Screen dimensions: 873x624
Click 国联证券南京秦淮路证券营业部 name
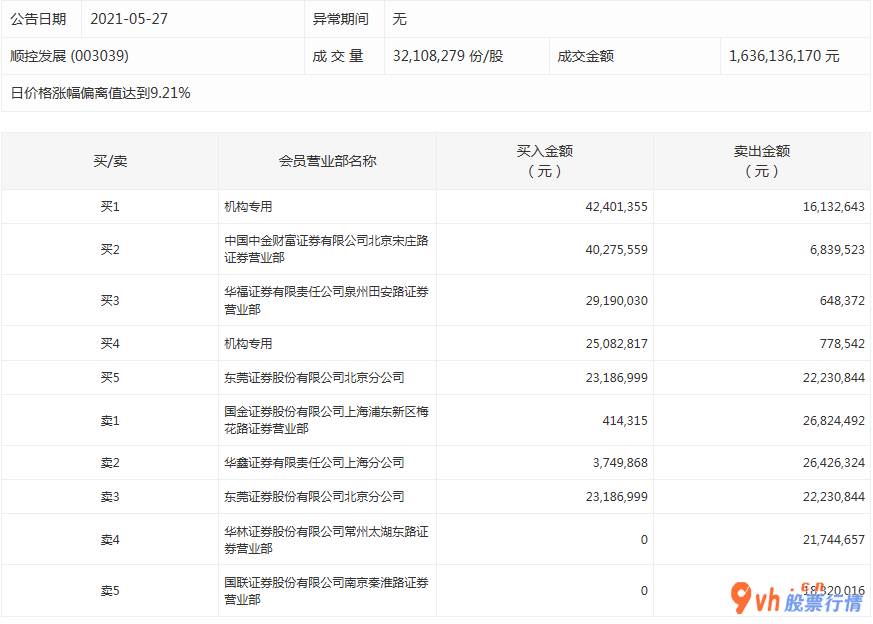click(326, 591)
